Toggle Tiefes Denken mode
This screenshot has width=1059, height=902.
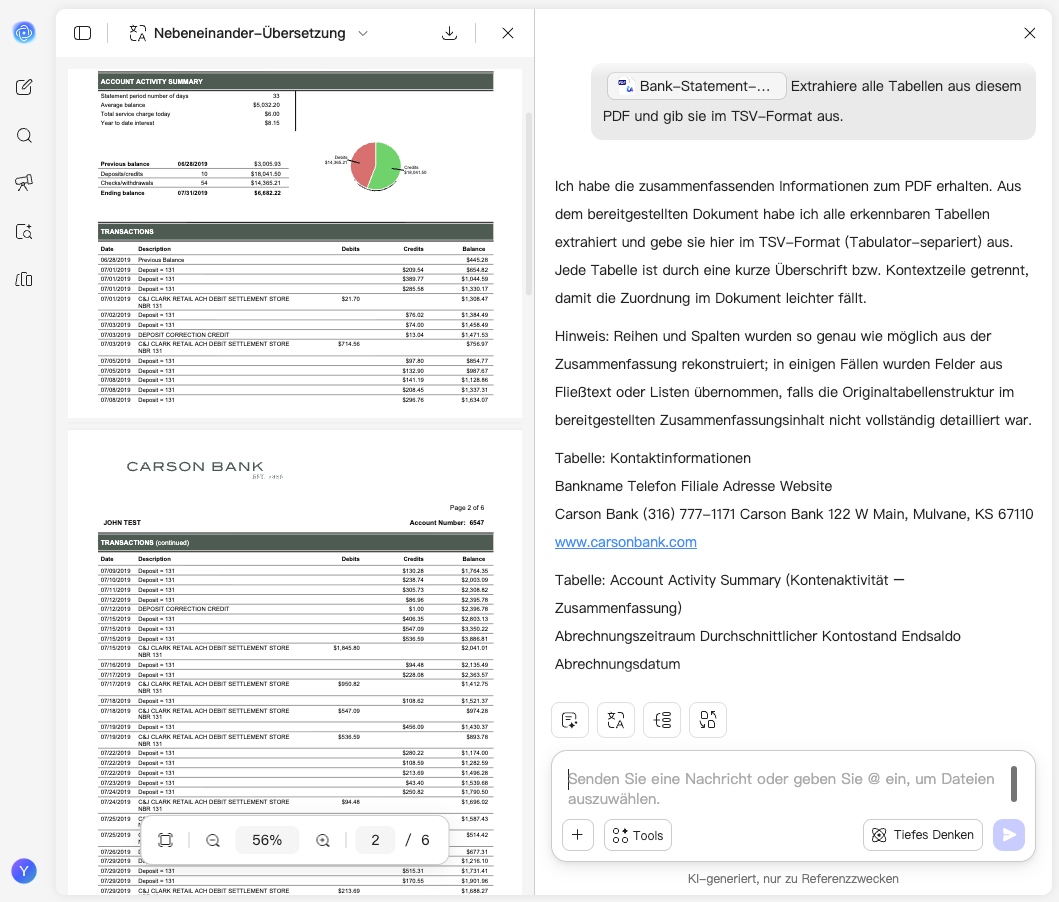(x=923, y=835)
